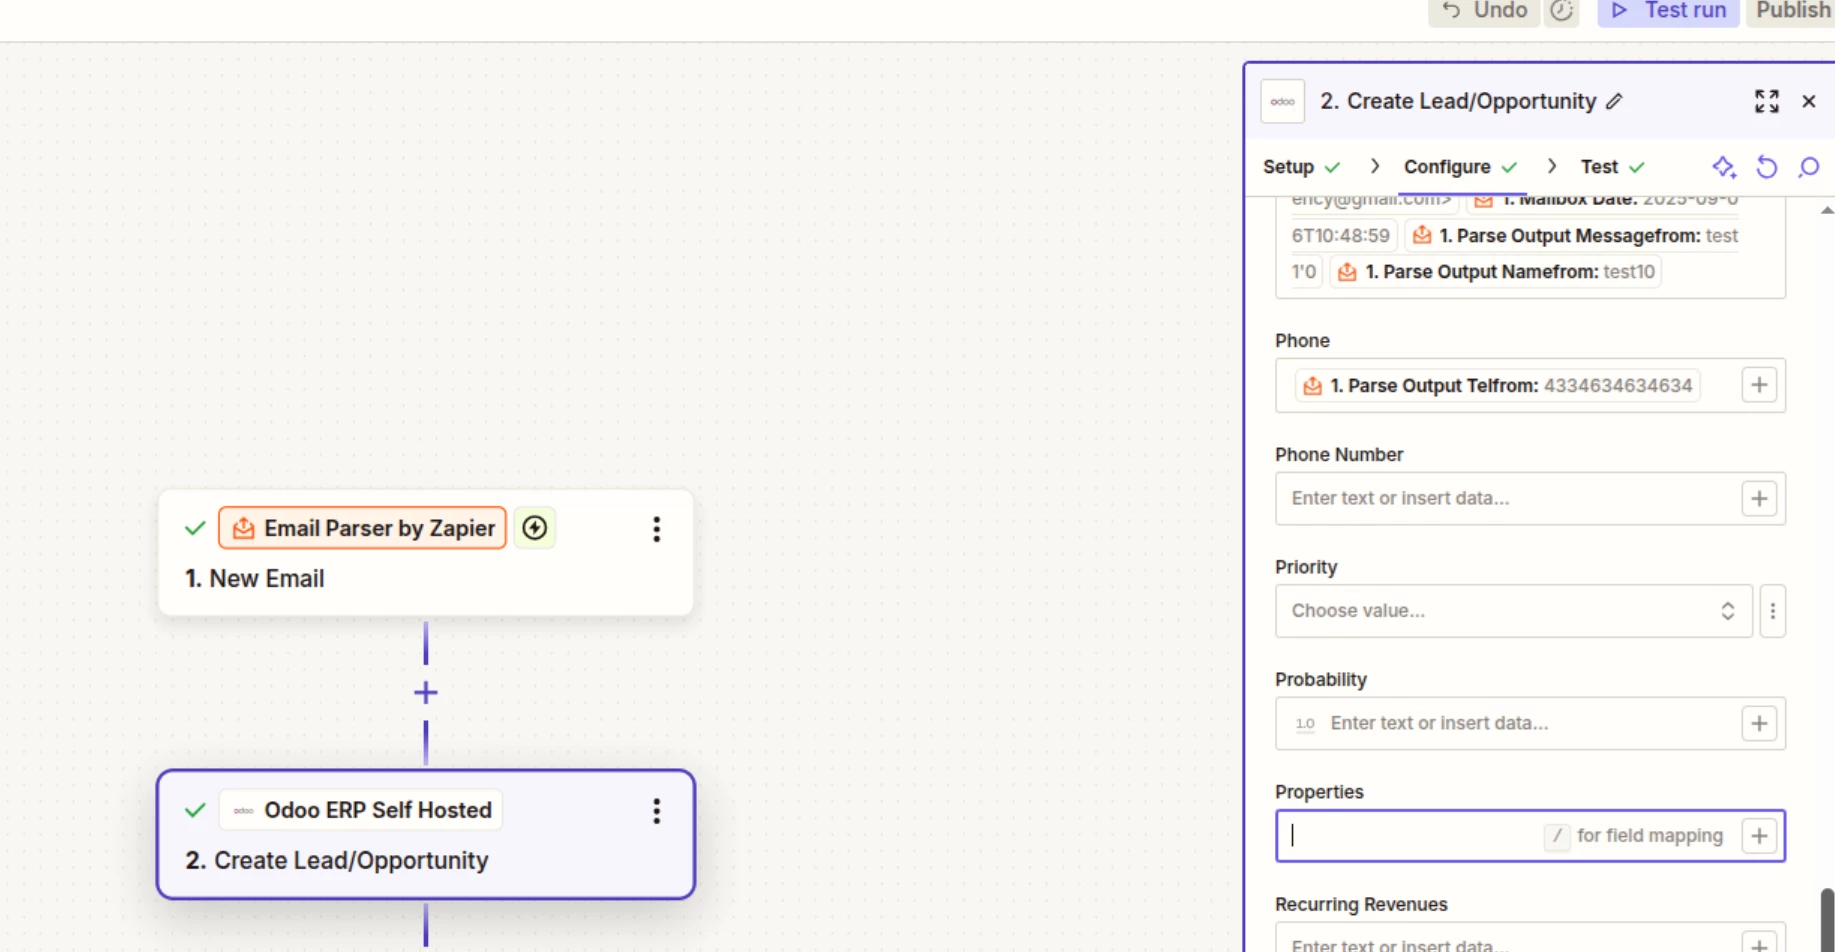Insert data into Phone Number with plus
Screen dimensions: 1835x952
point(1759,498)
